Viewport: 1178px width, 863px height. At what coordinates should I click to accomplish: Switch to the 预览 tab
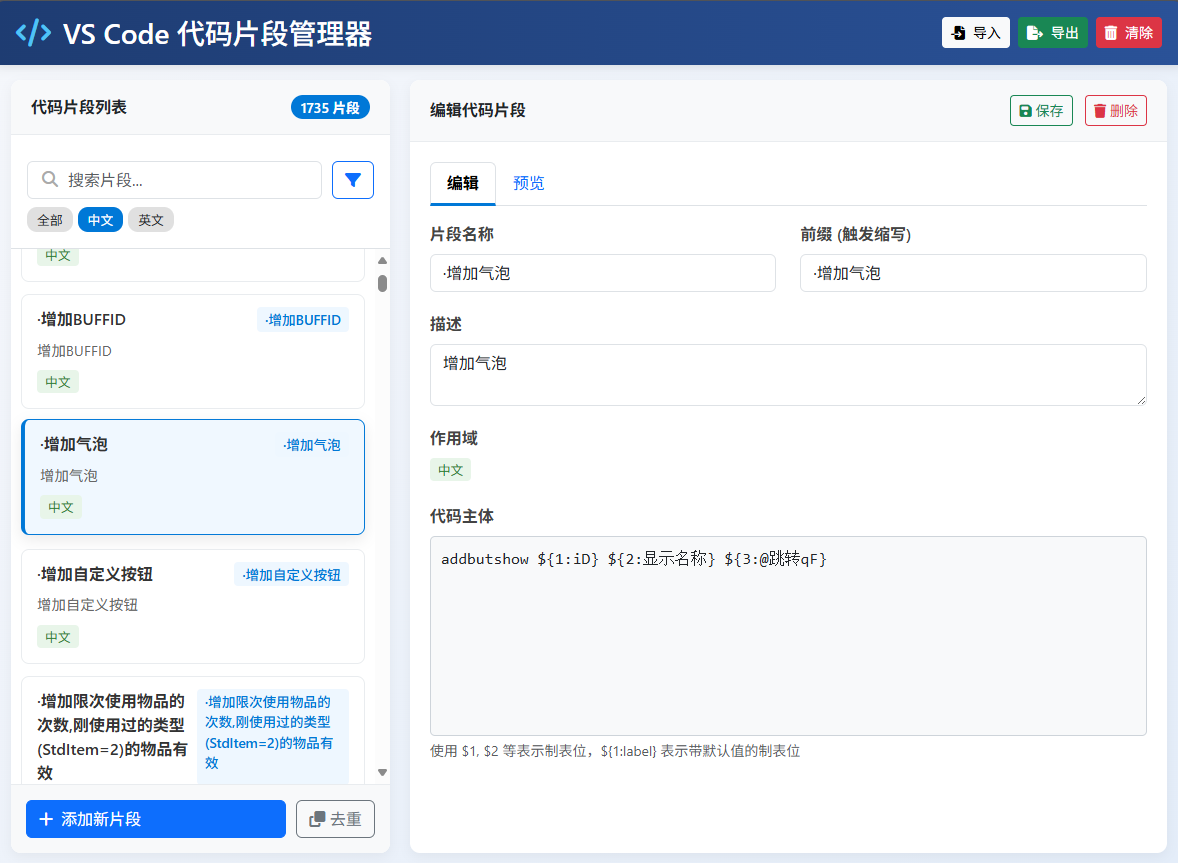pos(528,183)
